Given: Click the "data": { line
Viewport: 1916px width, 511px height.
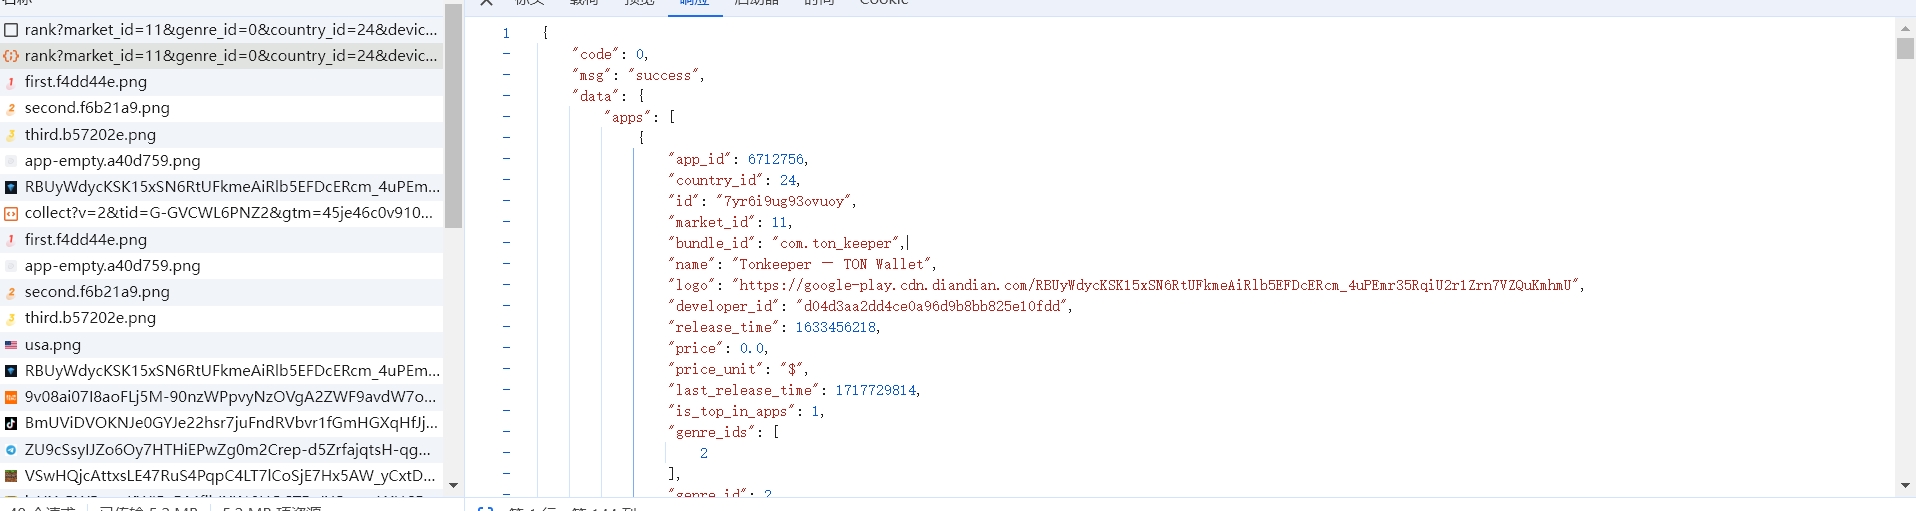Looking at the screenshot, I should coord(608,96).
